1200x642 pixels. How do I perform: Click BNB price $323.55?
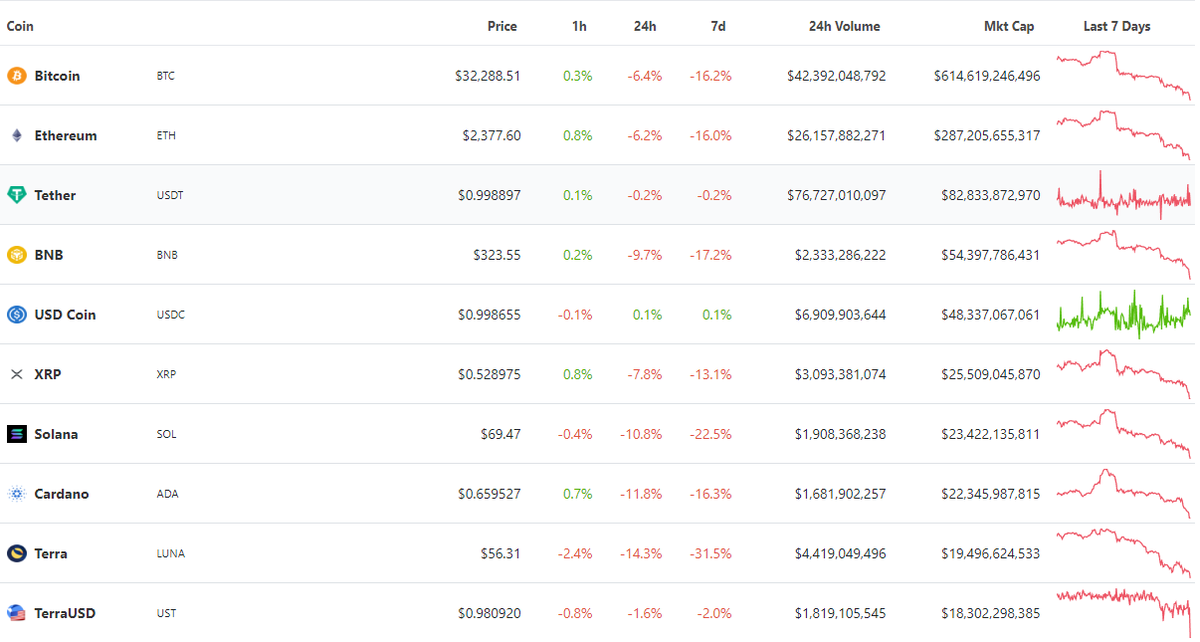coord(497,255)
